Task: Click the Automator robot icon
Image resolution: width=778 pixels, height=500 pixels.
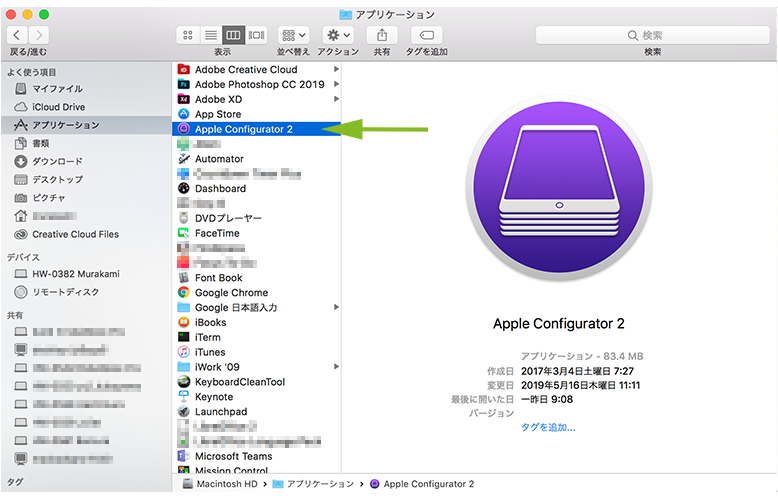Action: coord(184,159)
